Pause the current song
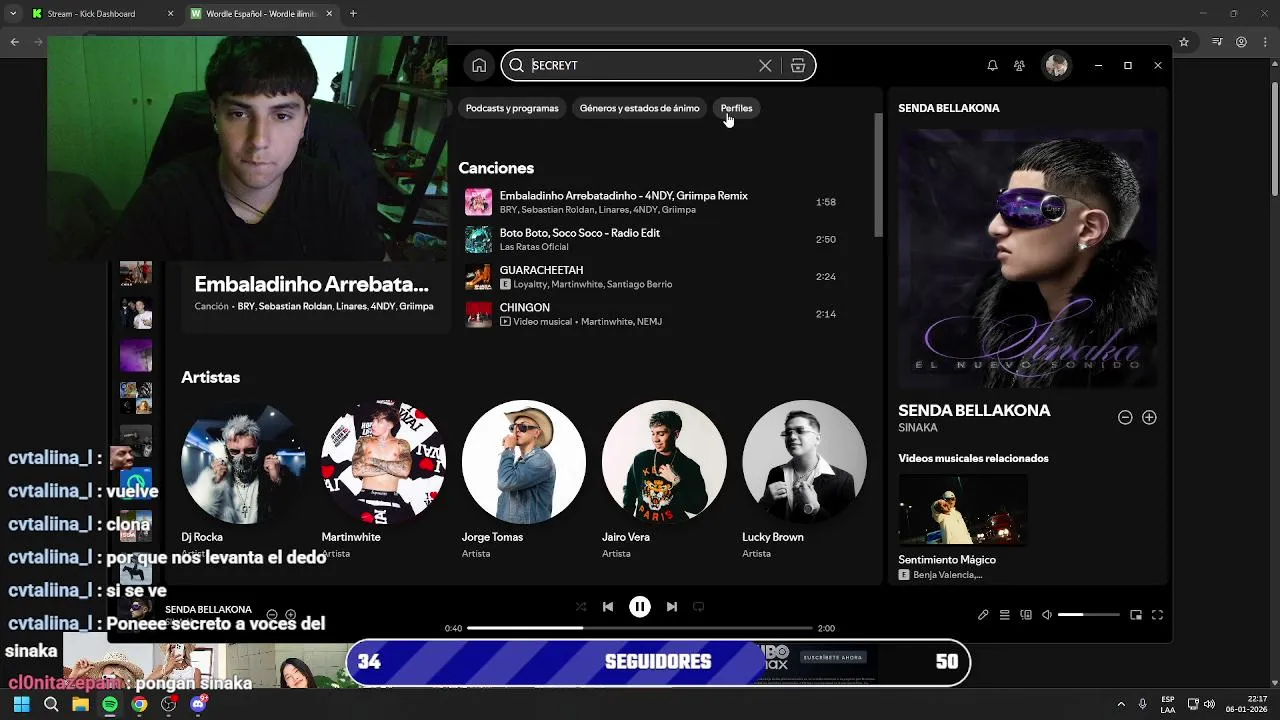 (x=640, y=606)
